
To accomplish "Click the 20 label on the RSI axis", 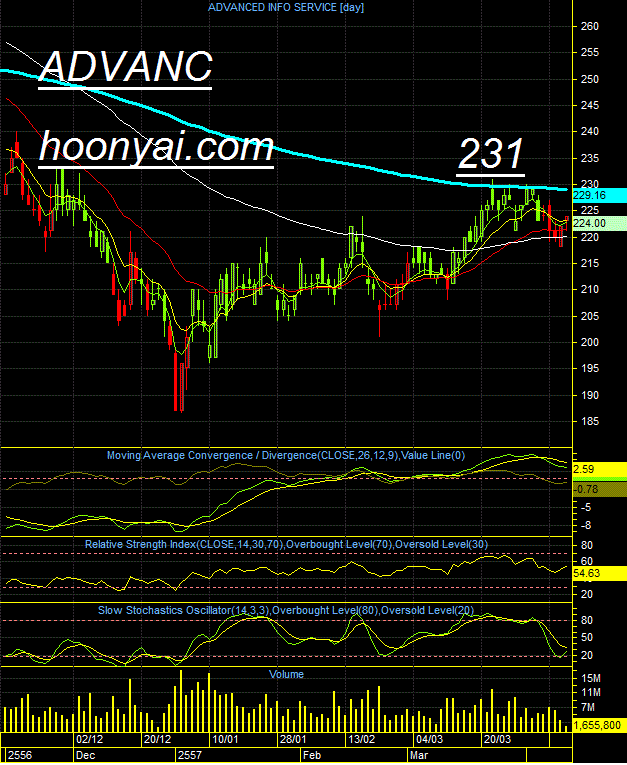I will [x=587, y=594].
